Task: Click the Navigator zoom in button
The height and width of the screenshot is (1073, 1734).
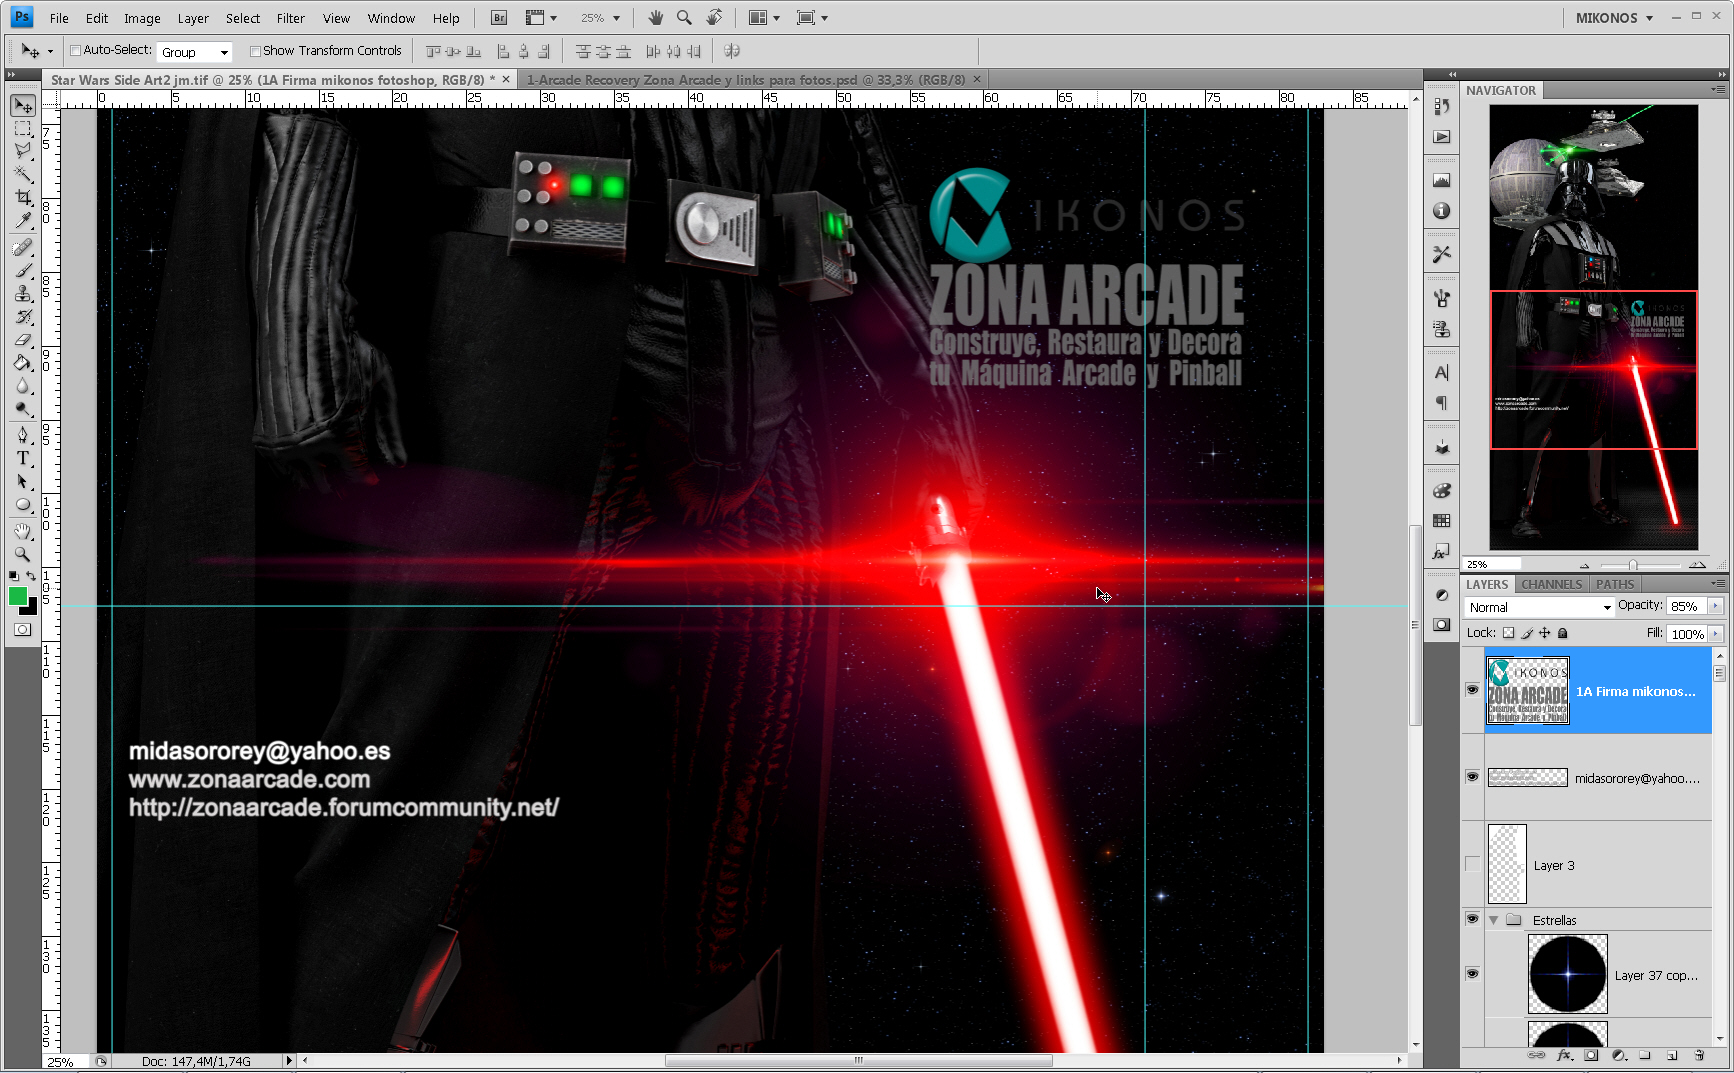Action: click(x=1697, y=565)
